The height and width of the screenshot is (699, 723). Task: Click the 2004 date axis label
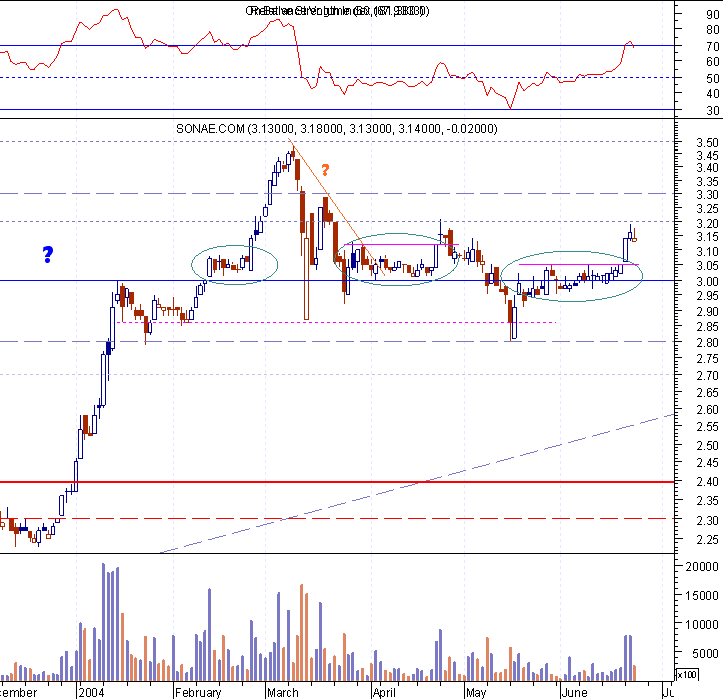pyautogui.click(x=91, y=693)
